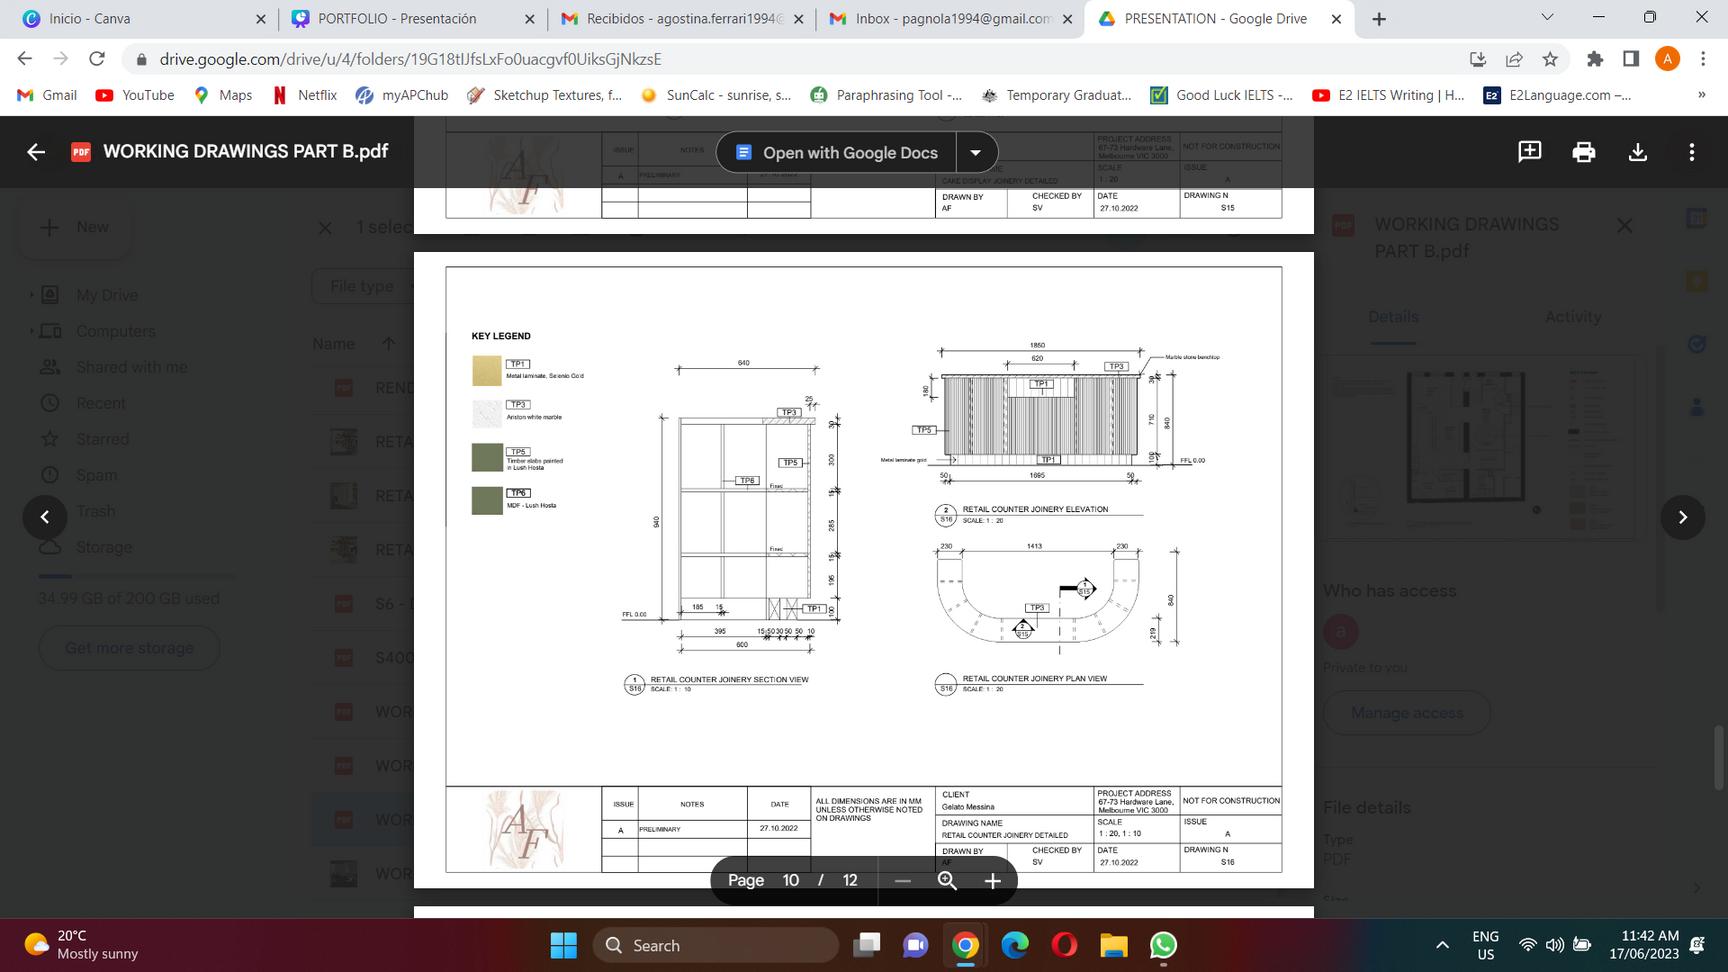This screenshot has height=972, width=1728.
Task: Open the Chrome side panel
Action: [x=1630, y=59]
